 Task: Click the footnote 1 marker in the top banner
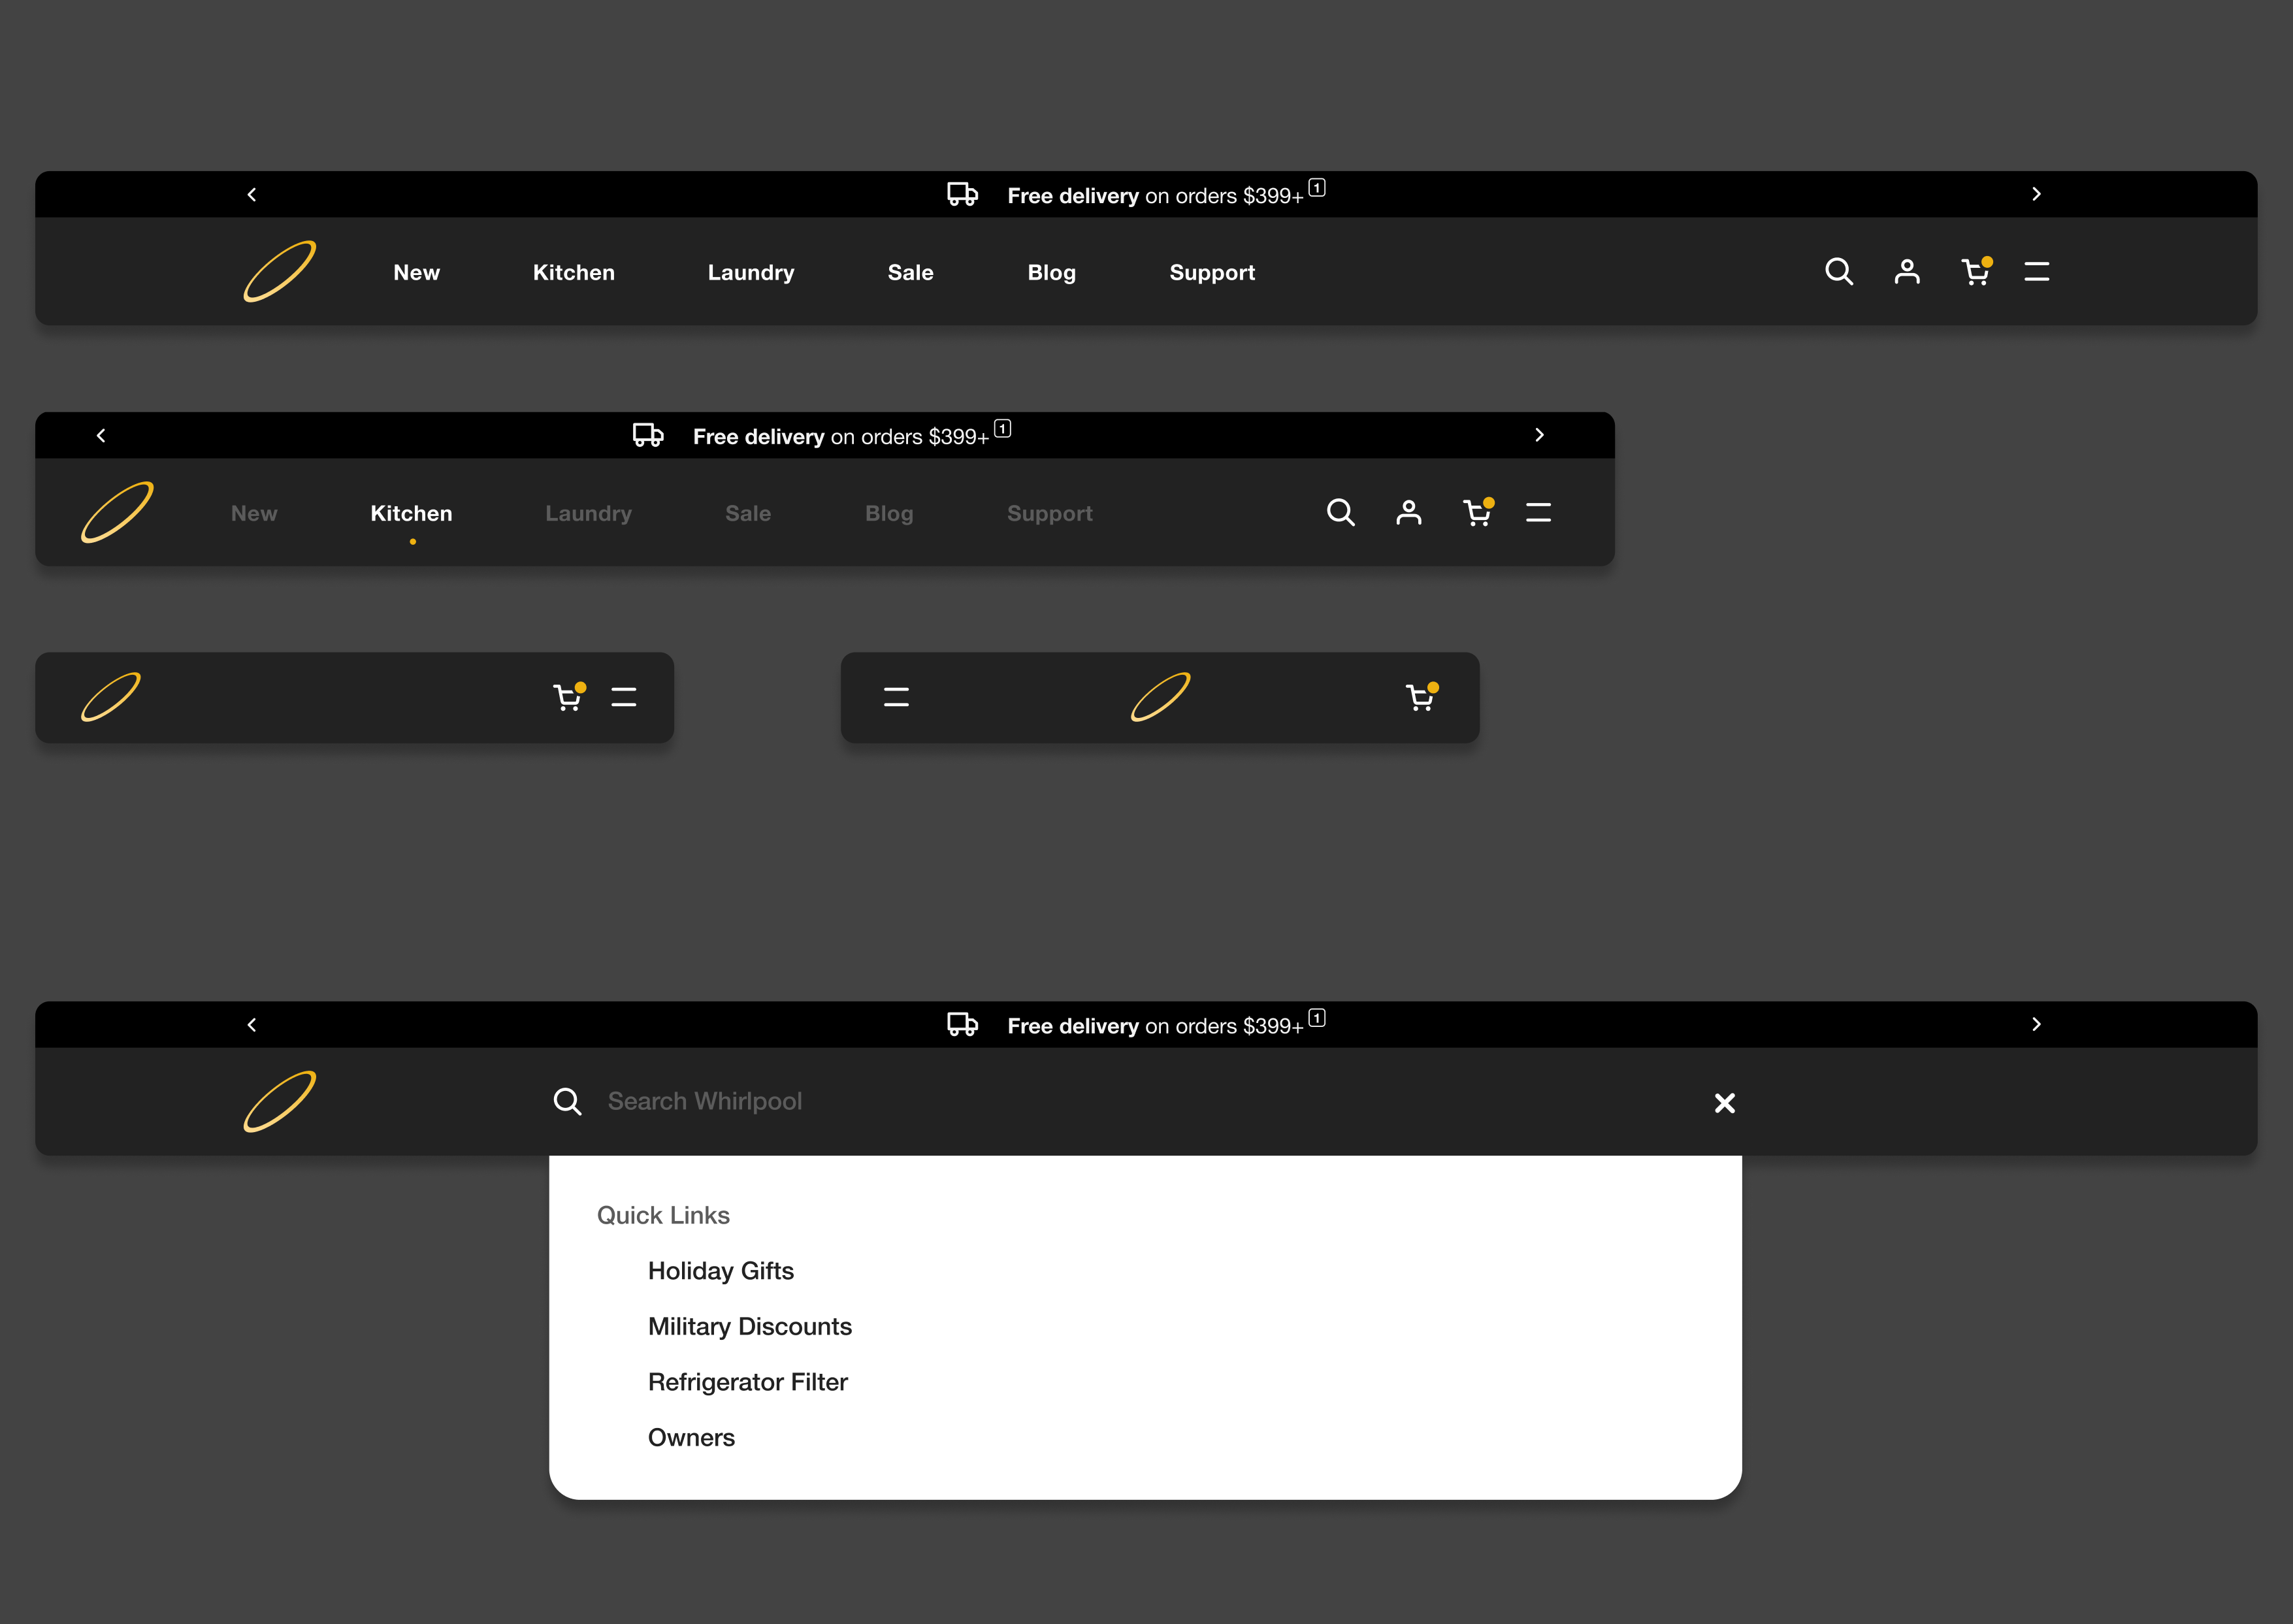pyautogui.click(x=1317, y=187)
